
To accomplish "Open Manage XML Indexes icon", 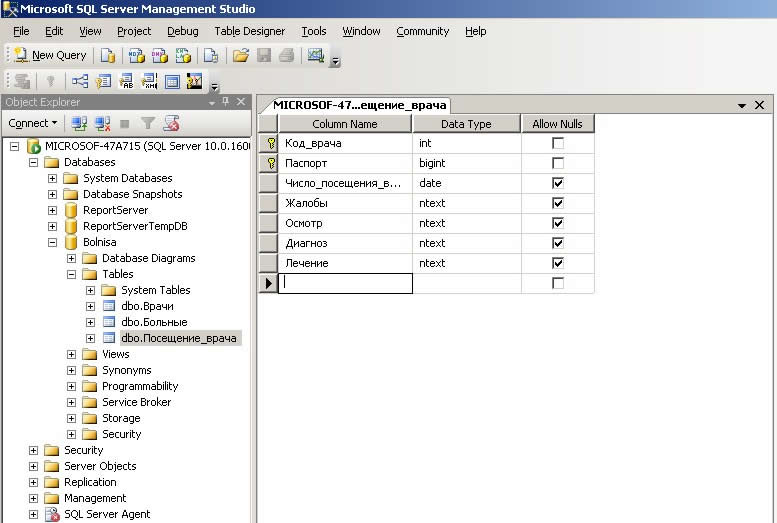I will click(x=149, y=81).
